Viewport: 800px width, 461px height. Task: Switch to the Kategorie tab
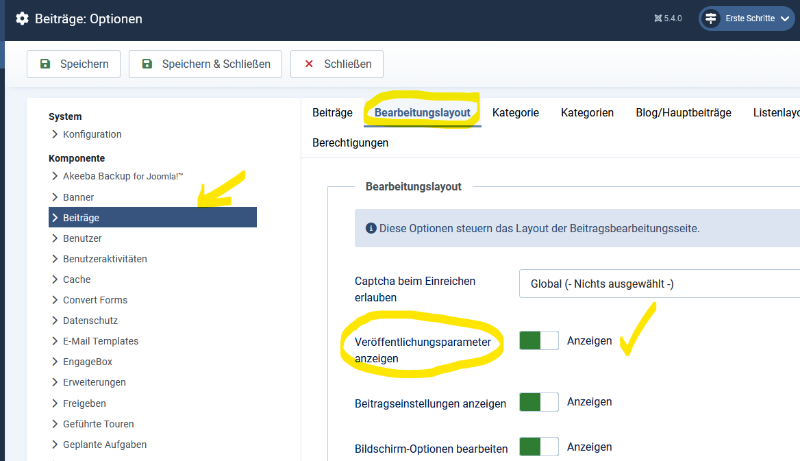(515, 113)
